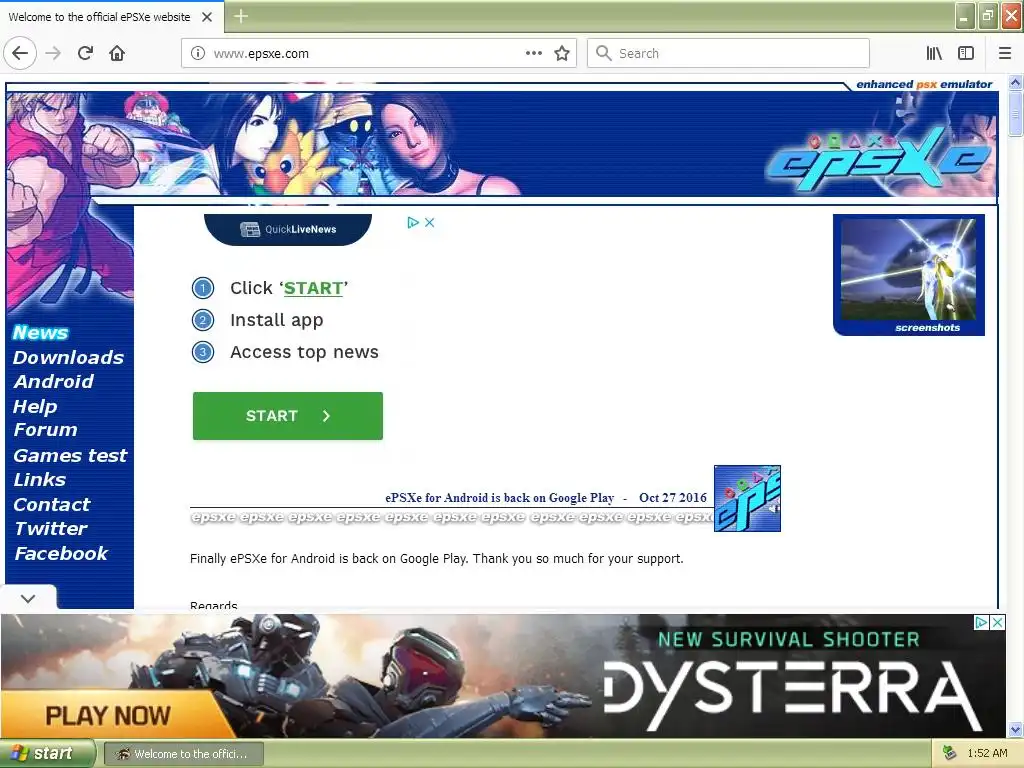The width and height of the screenshot is (1024, 768).
Task: Open the News section
Action: (40, 332)
